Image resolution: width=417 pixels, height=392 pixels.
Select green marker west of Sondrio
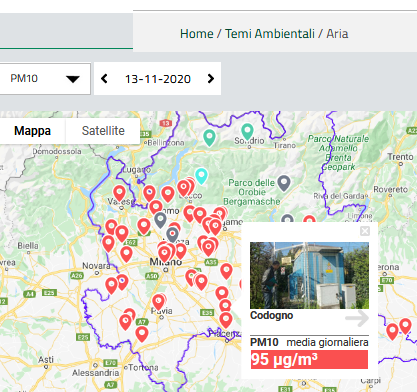pos(209,138)
